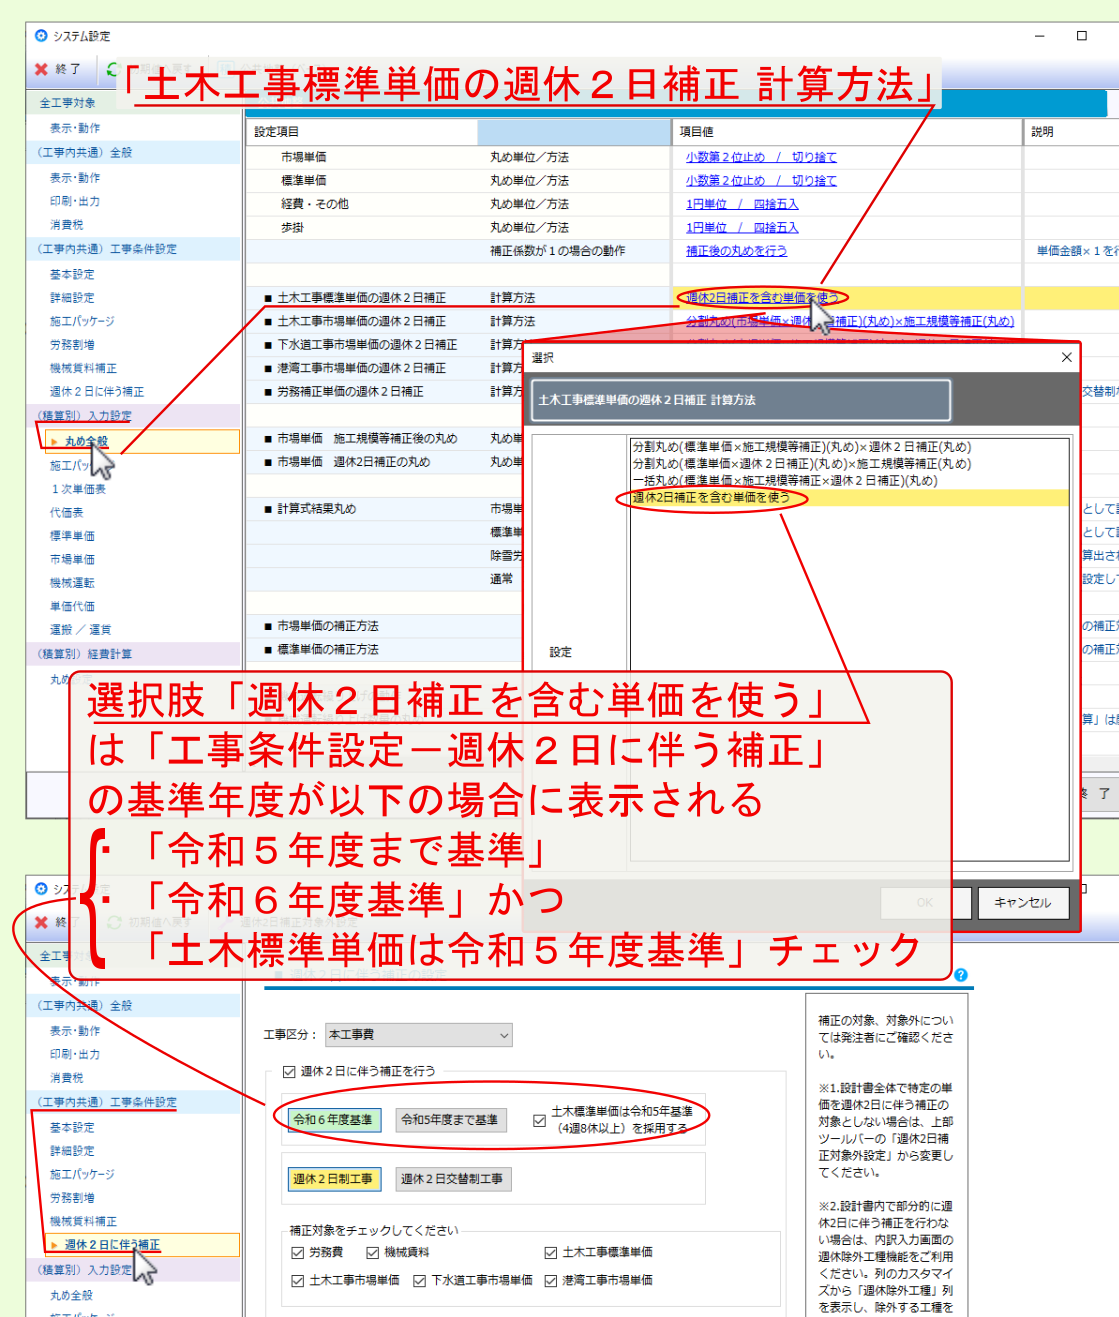Select 代価表 in upper window sidebar
The height and width of the screenshot is (1317, 1119).
(x=67, y=512)
